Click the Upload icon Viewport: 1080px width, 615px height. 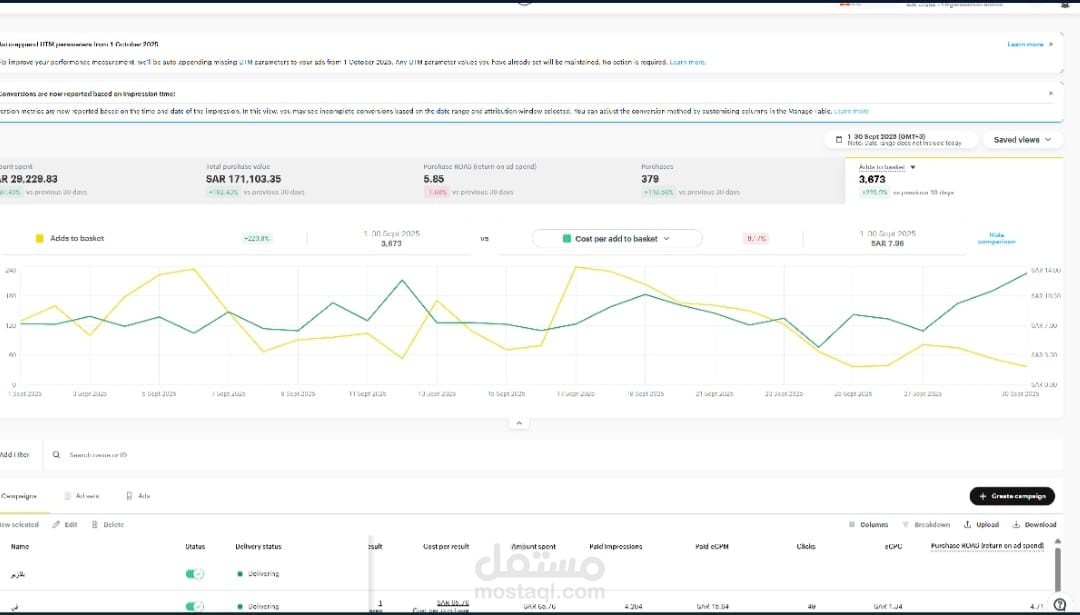[x=968, y=525]
